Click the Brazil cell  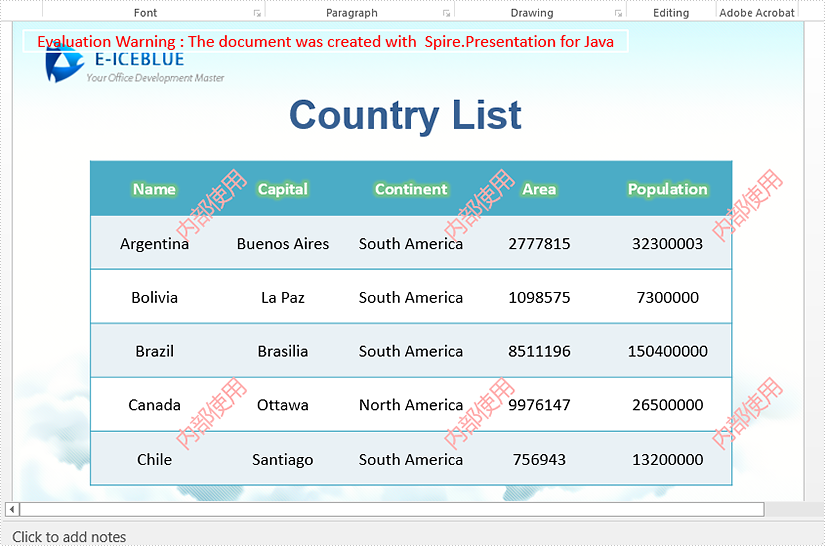coord(155,350)
